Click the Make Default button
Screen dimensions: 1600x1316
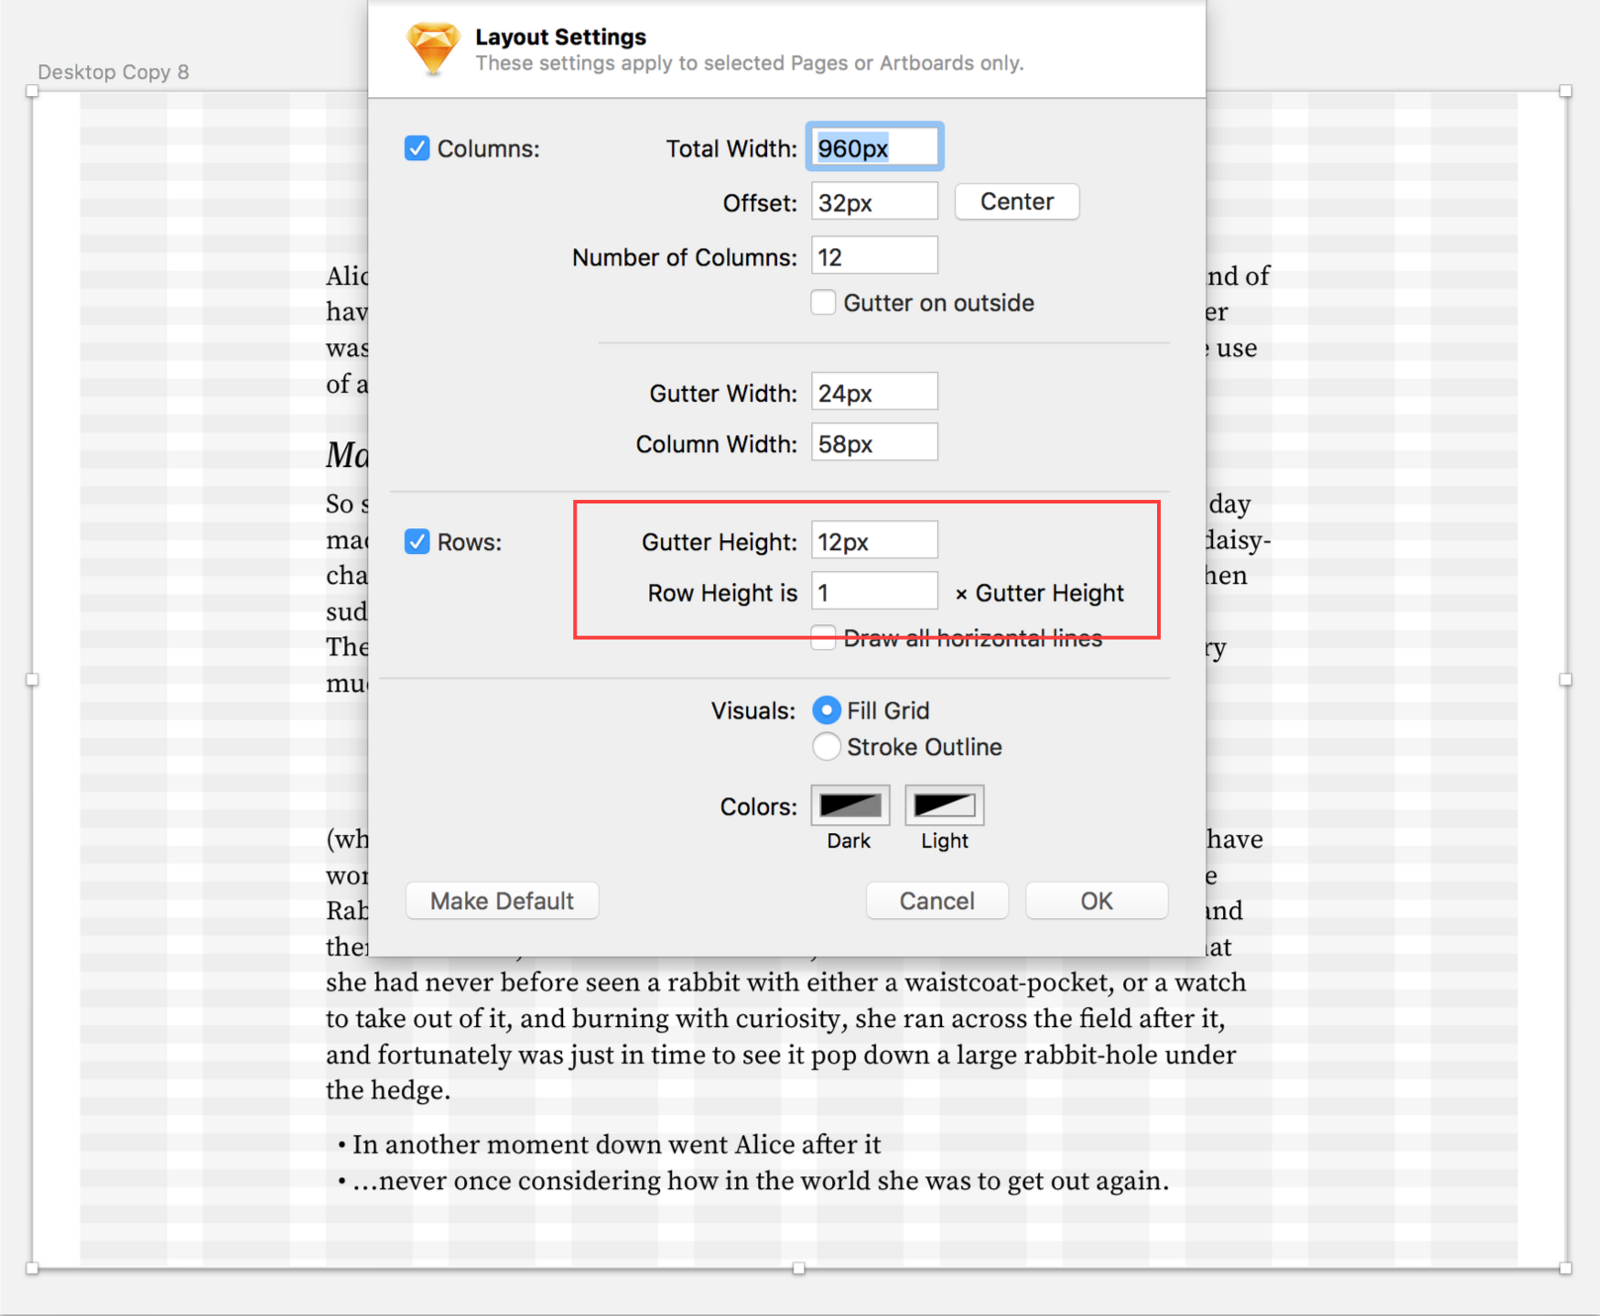(502, 901)
